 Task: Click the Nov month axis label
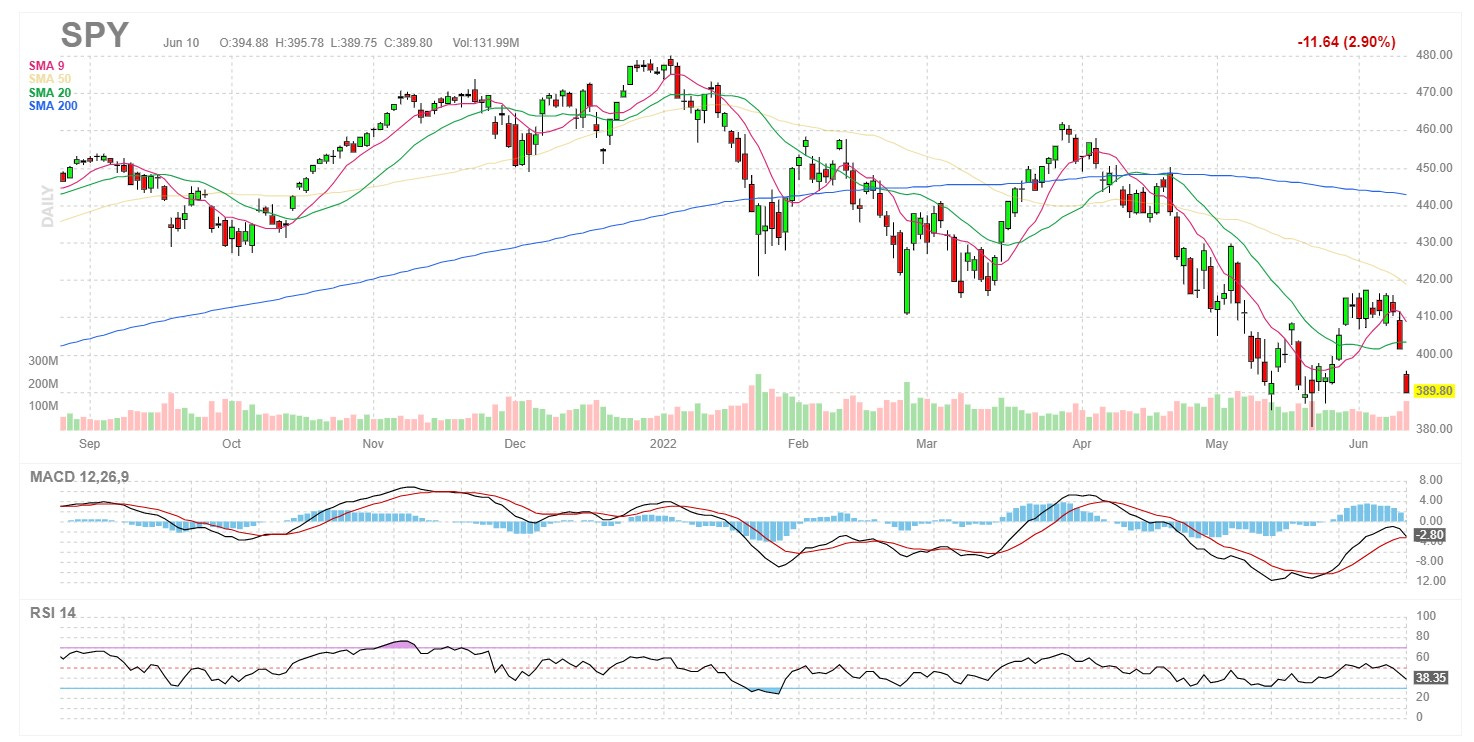point(373,442)
